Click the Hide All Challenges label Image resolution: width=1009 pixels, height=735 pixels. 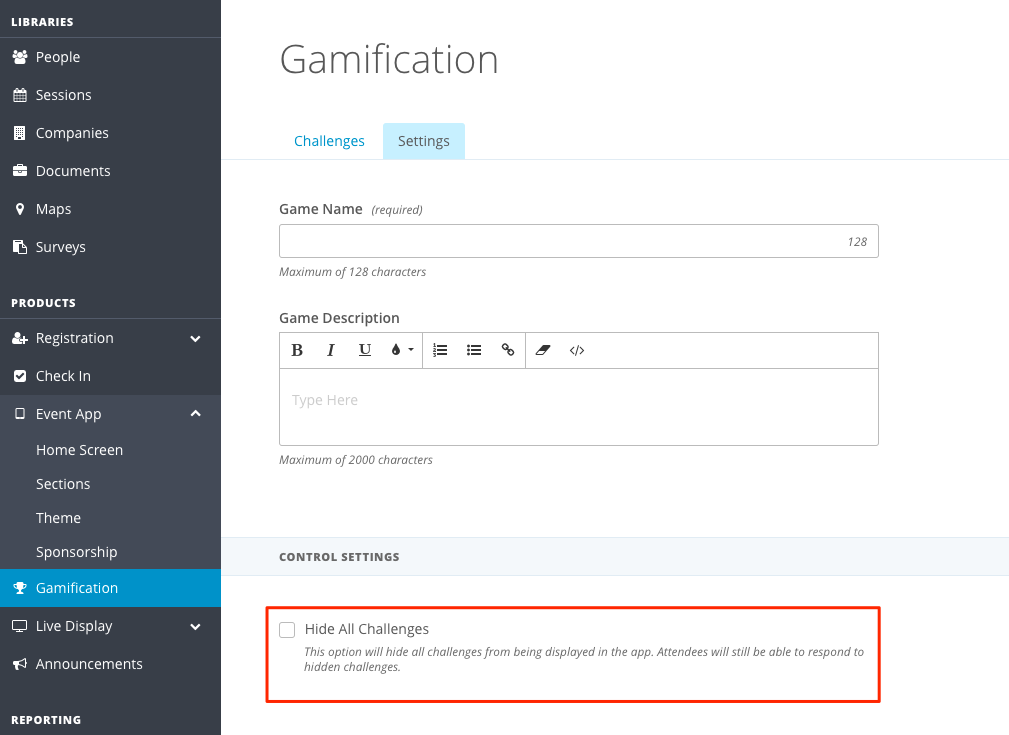coord(367,629)
